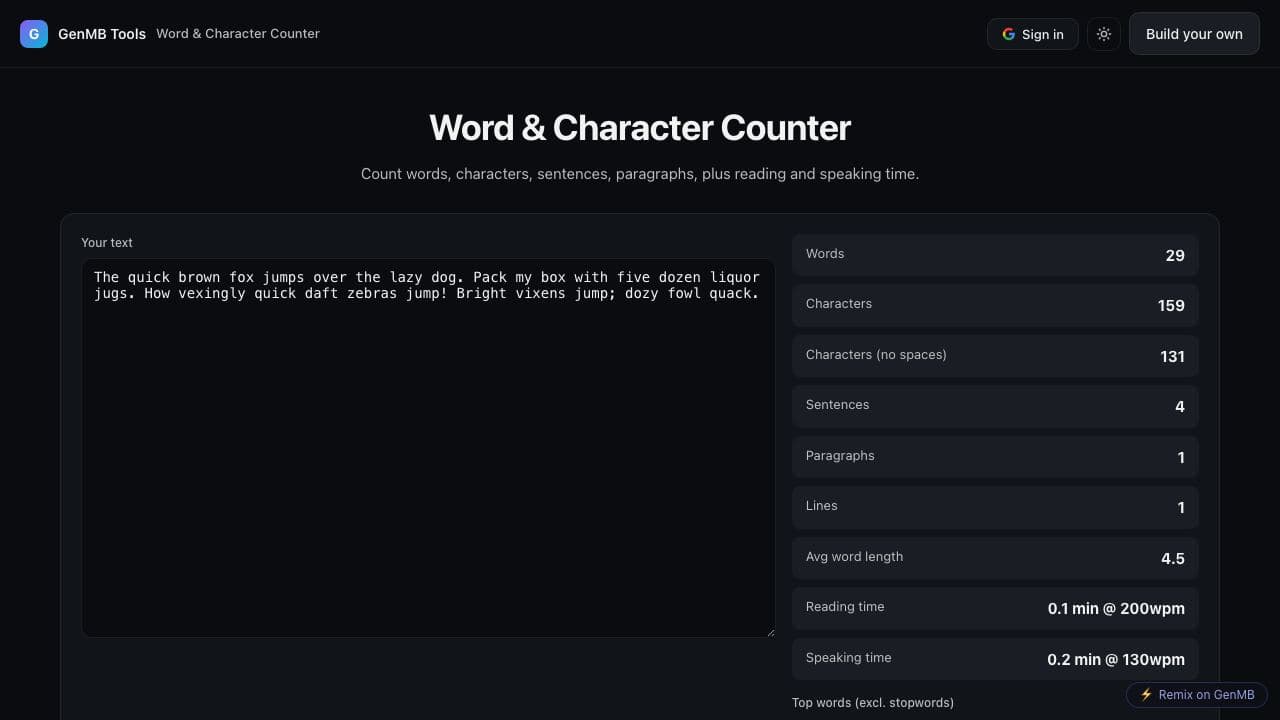Click the Words count value 29
This screenshot has height=720, width=1280.
tap(1175, 256)
